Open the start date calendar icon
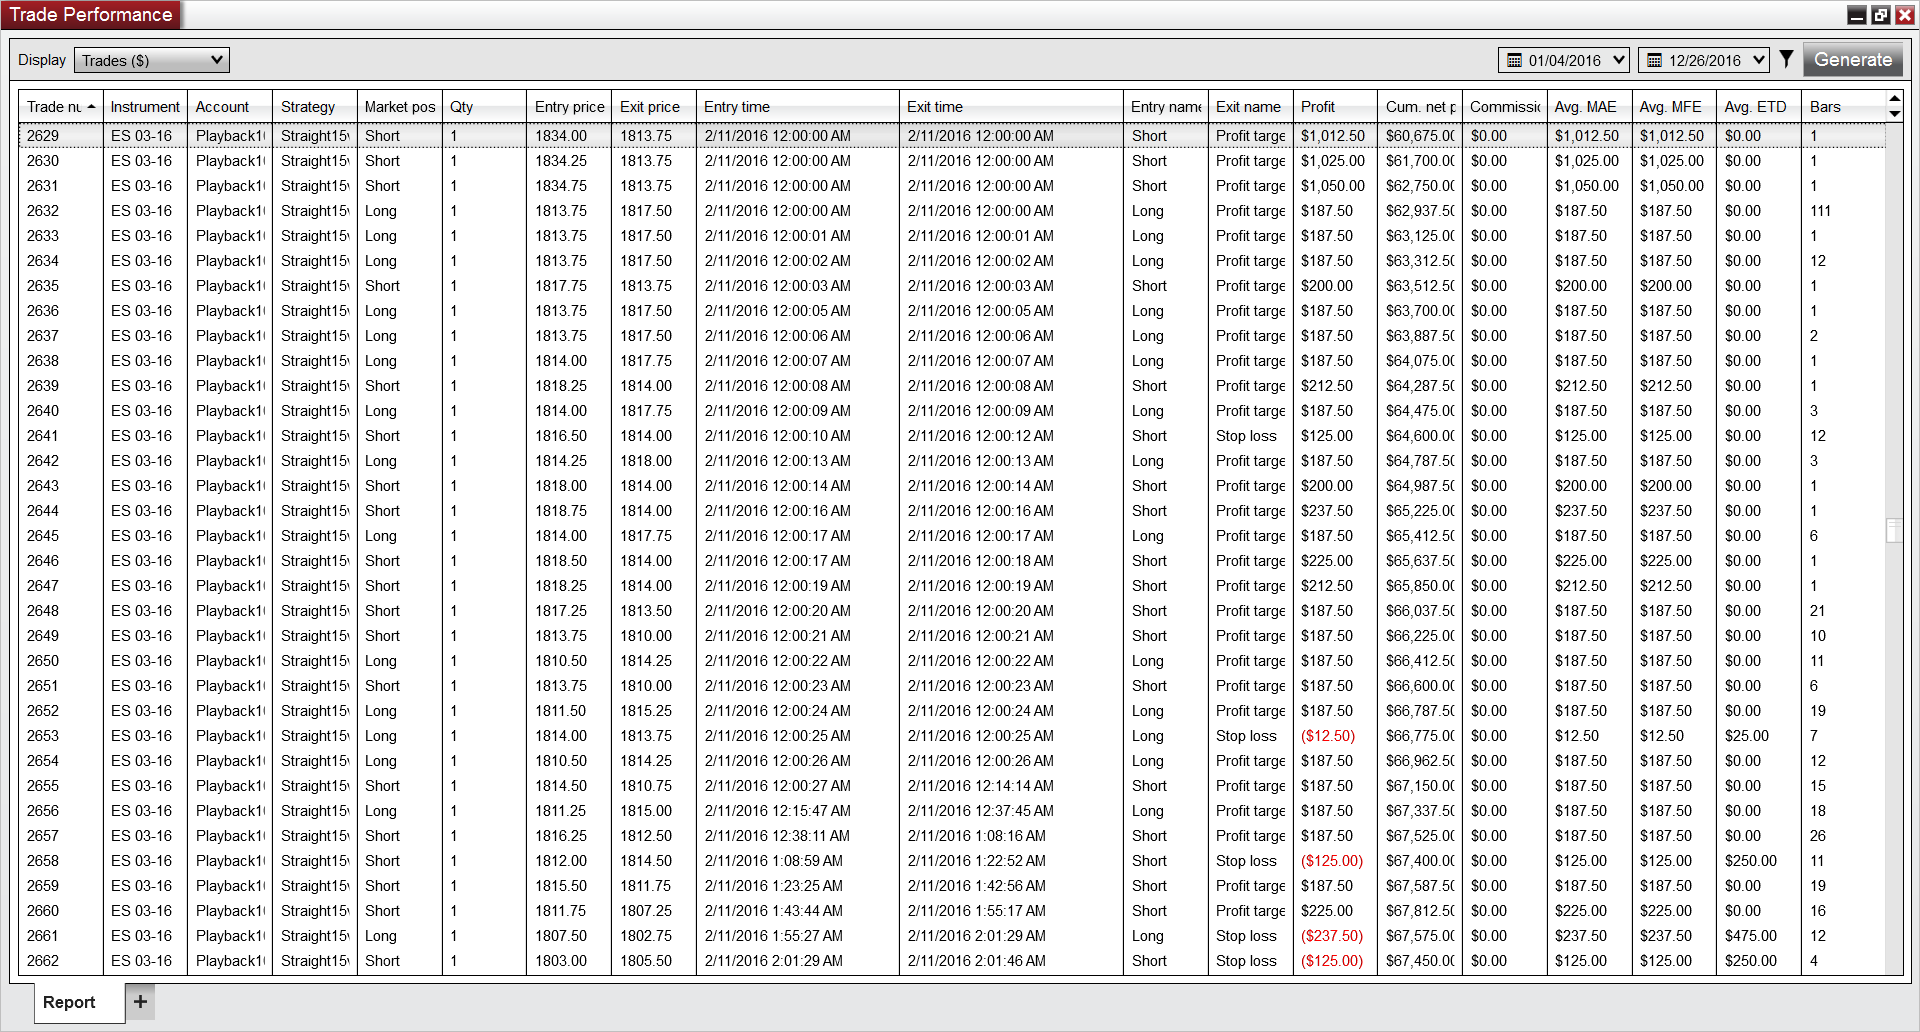Image resolution: width=1920 pixels, height=1032 pixels. (x=1514, y=61)
